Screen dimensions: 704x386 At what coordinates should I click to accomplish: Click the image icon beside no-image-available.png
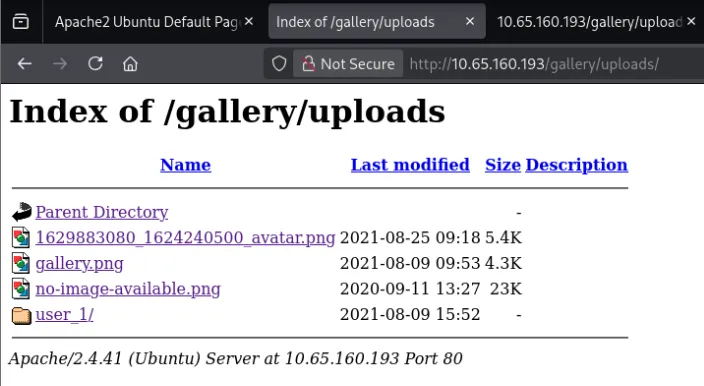tap(21, 289)
